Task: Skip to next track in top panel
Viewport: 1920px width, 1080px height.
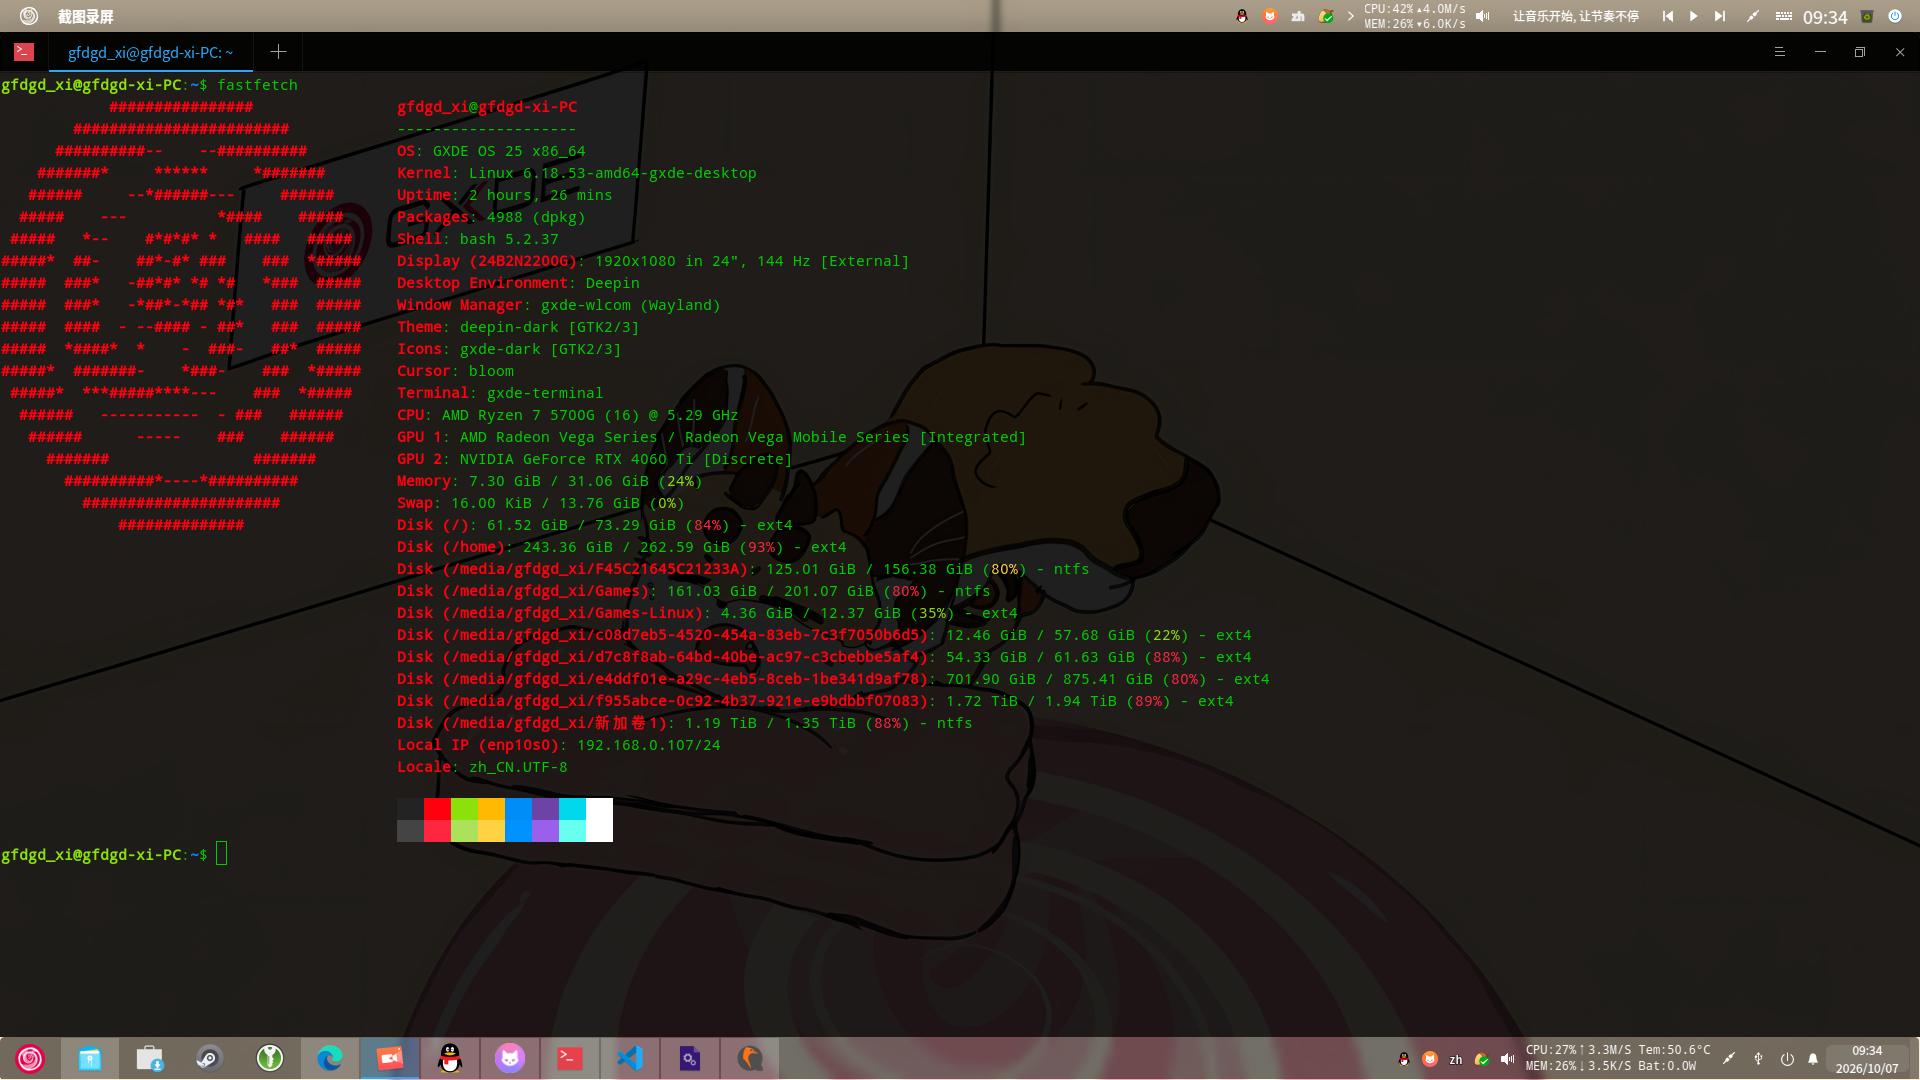Action: click(1719, 16)
